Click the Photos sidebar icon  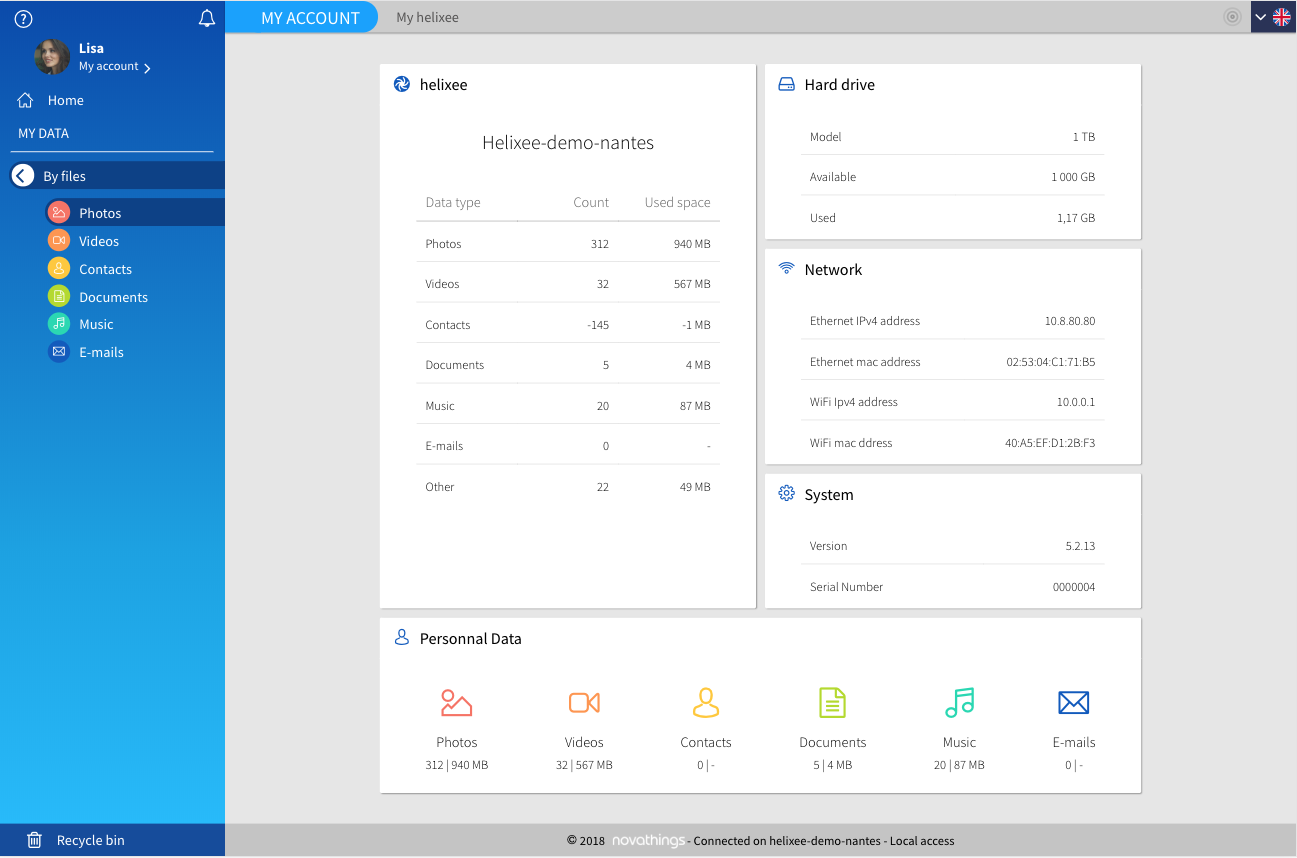click(59, 213)
